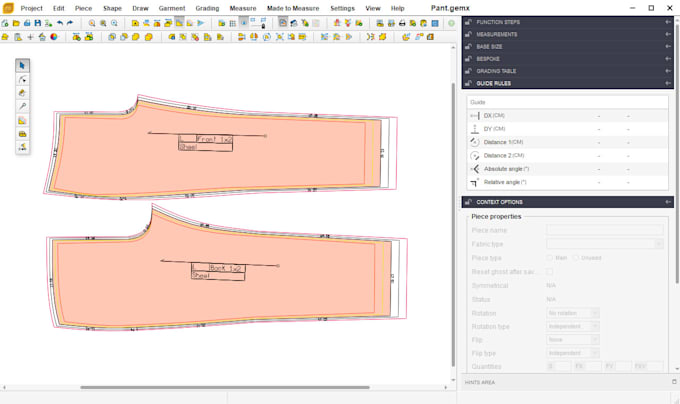Select the curve drawing tool in toolbox
Viewport: 680px width, 404px height.
click(x=23, y=78)
